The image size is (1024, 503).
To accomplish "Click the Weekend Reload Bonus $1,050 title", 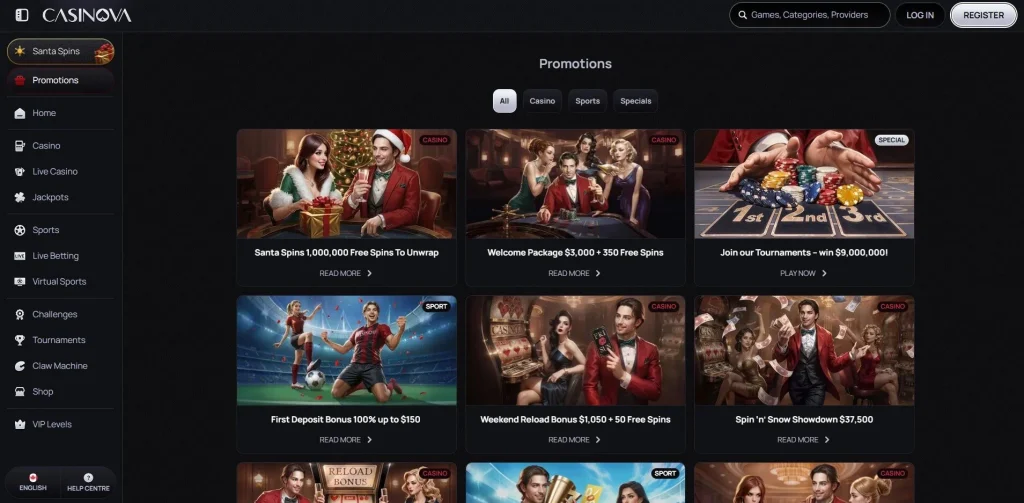I will 575,419.
